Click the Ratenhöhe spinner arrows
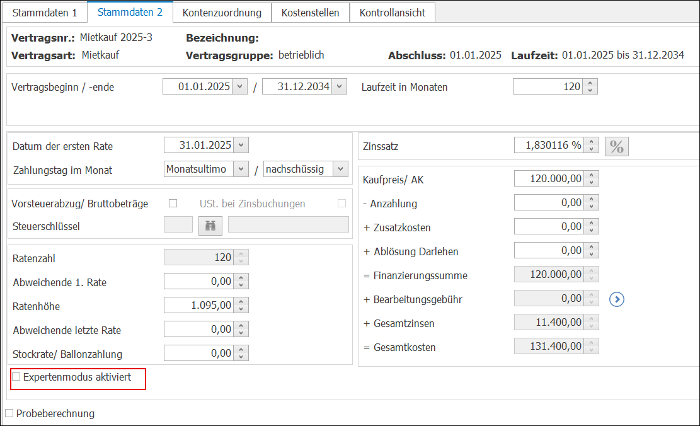Screen dimensions: 700x426 click(241, 305)
